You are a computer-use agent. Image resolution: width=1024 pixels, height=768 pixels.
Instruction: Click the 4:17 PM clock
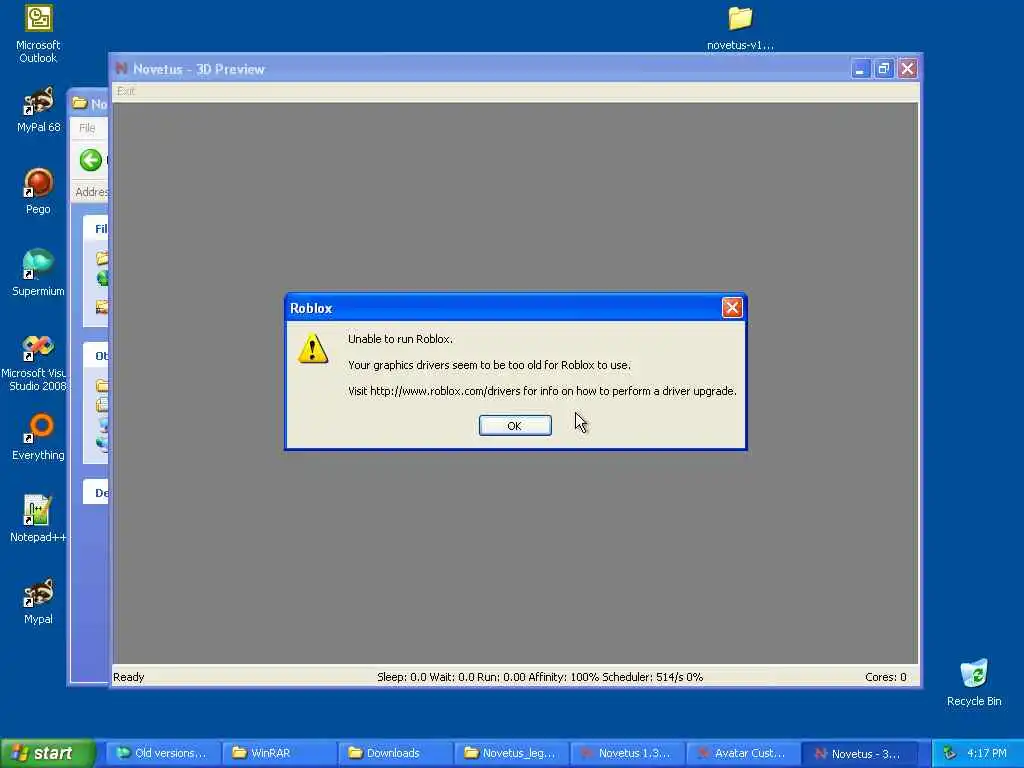[987, 753]
